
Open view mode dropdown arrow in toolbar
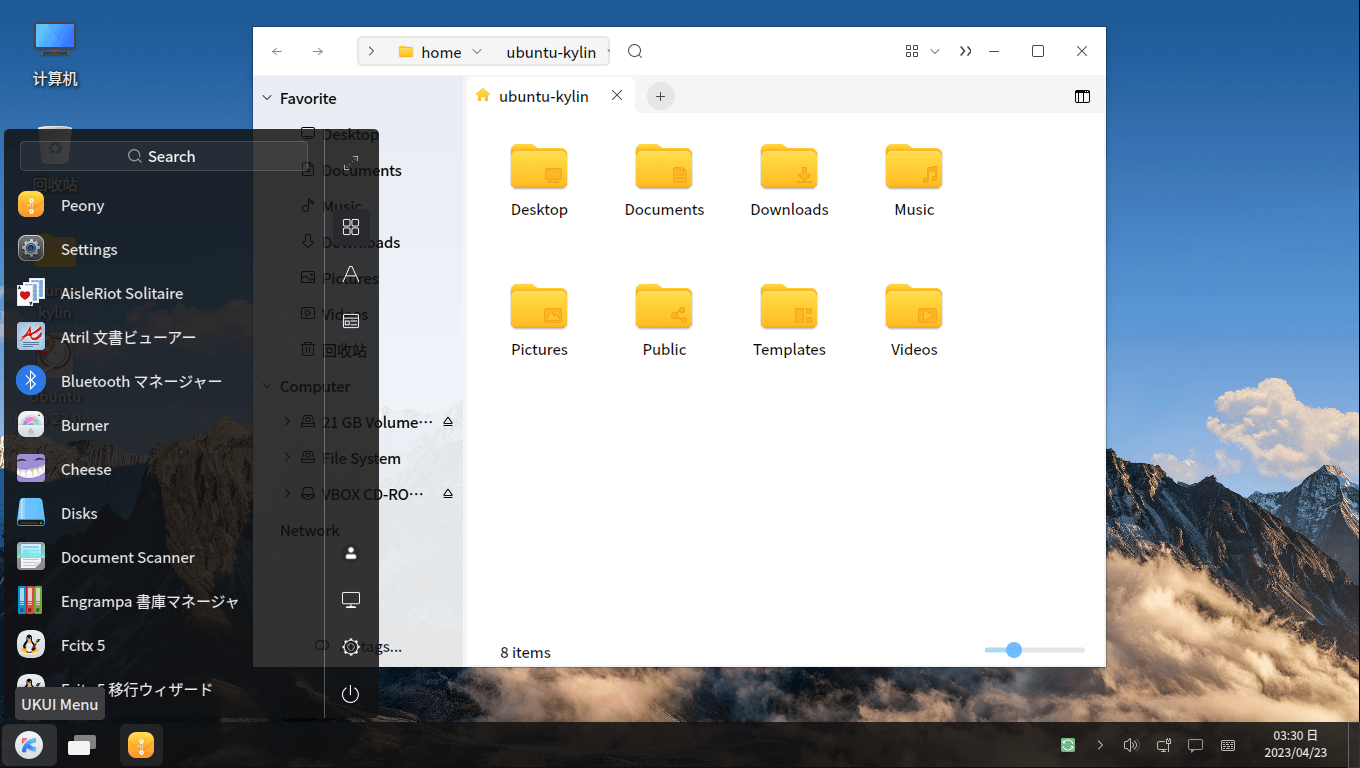coord(935,52)
